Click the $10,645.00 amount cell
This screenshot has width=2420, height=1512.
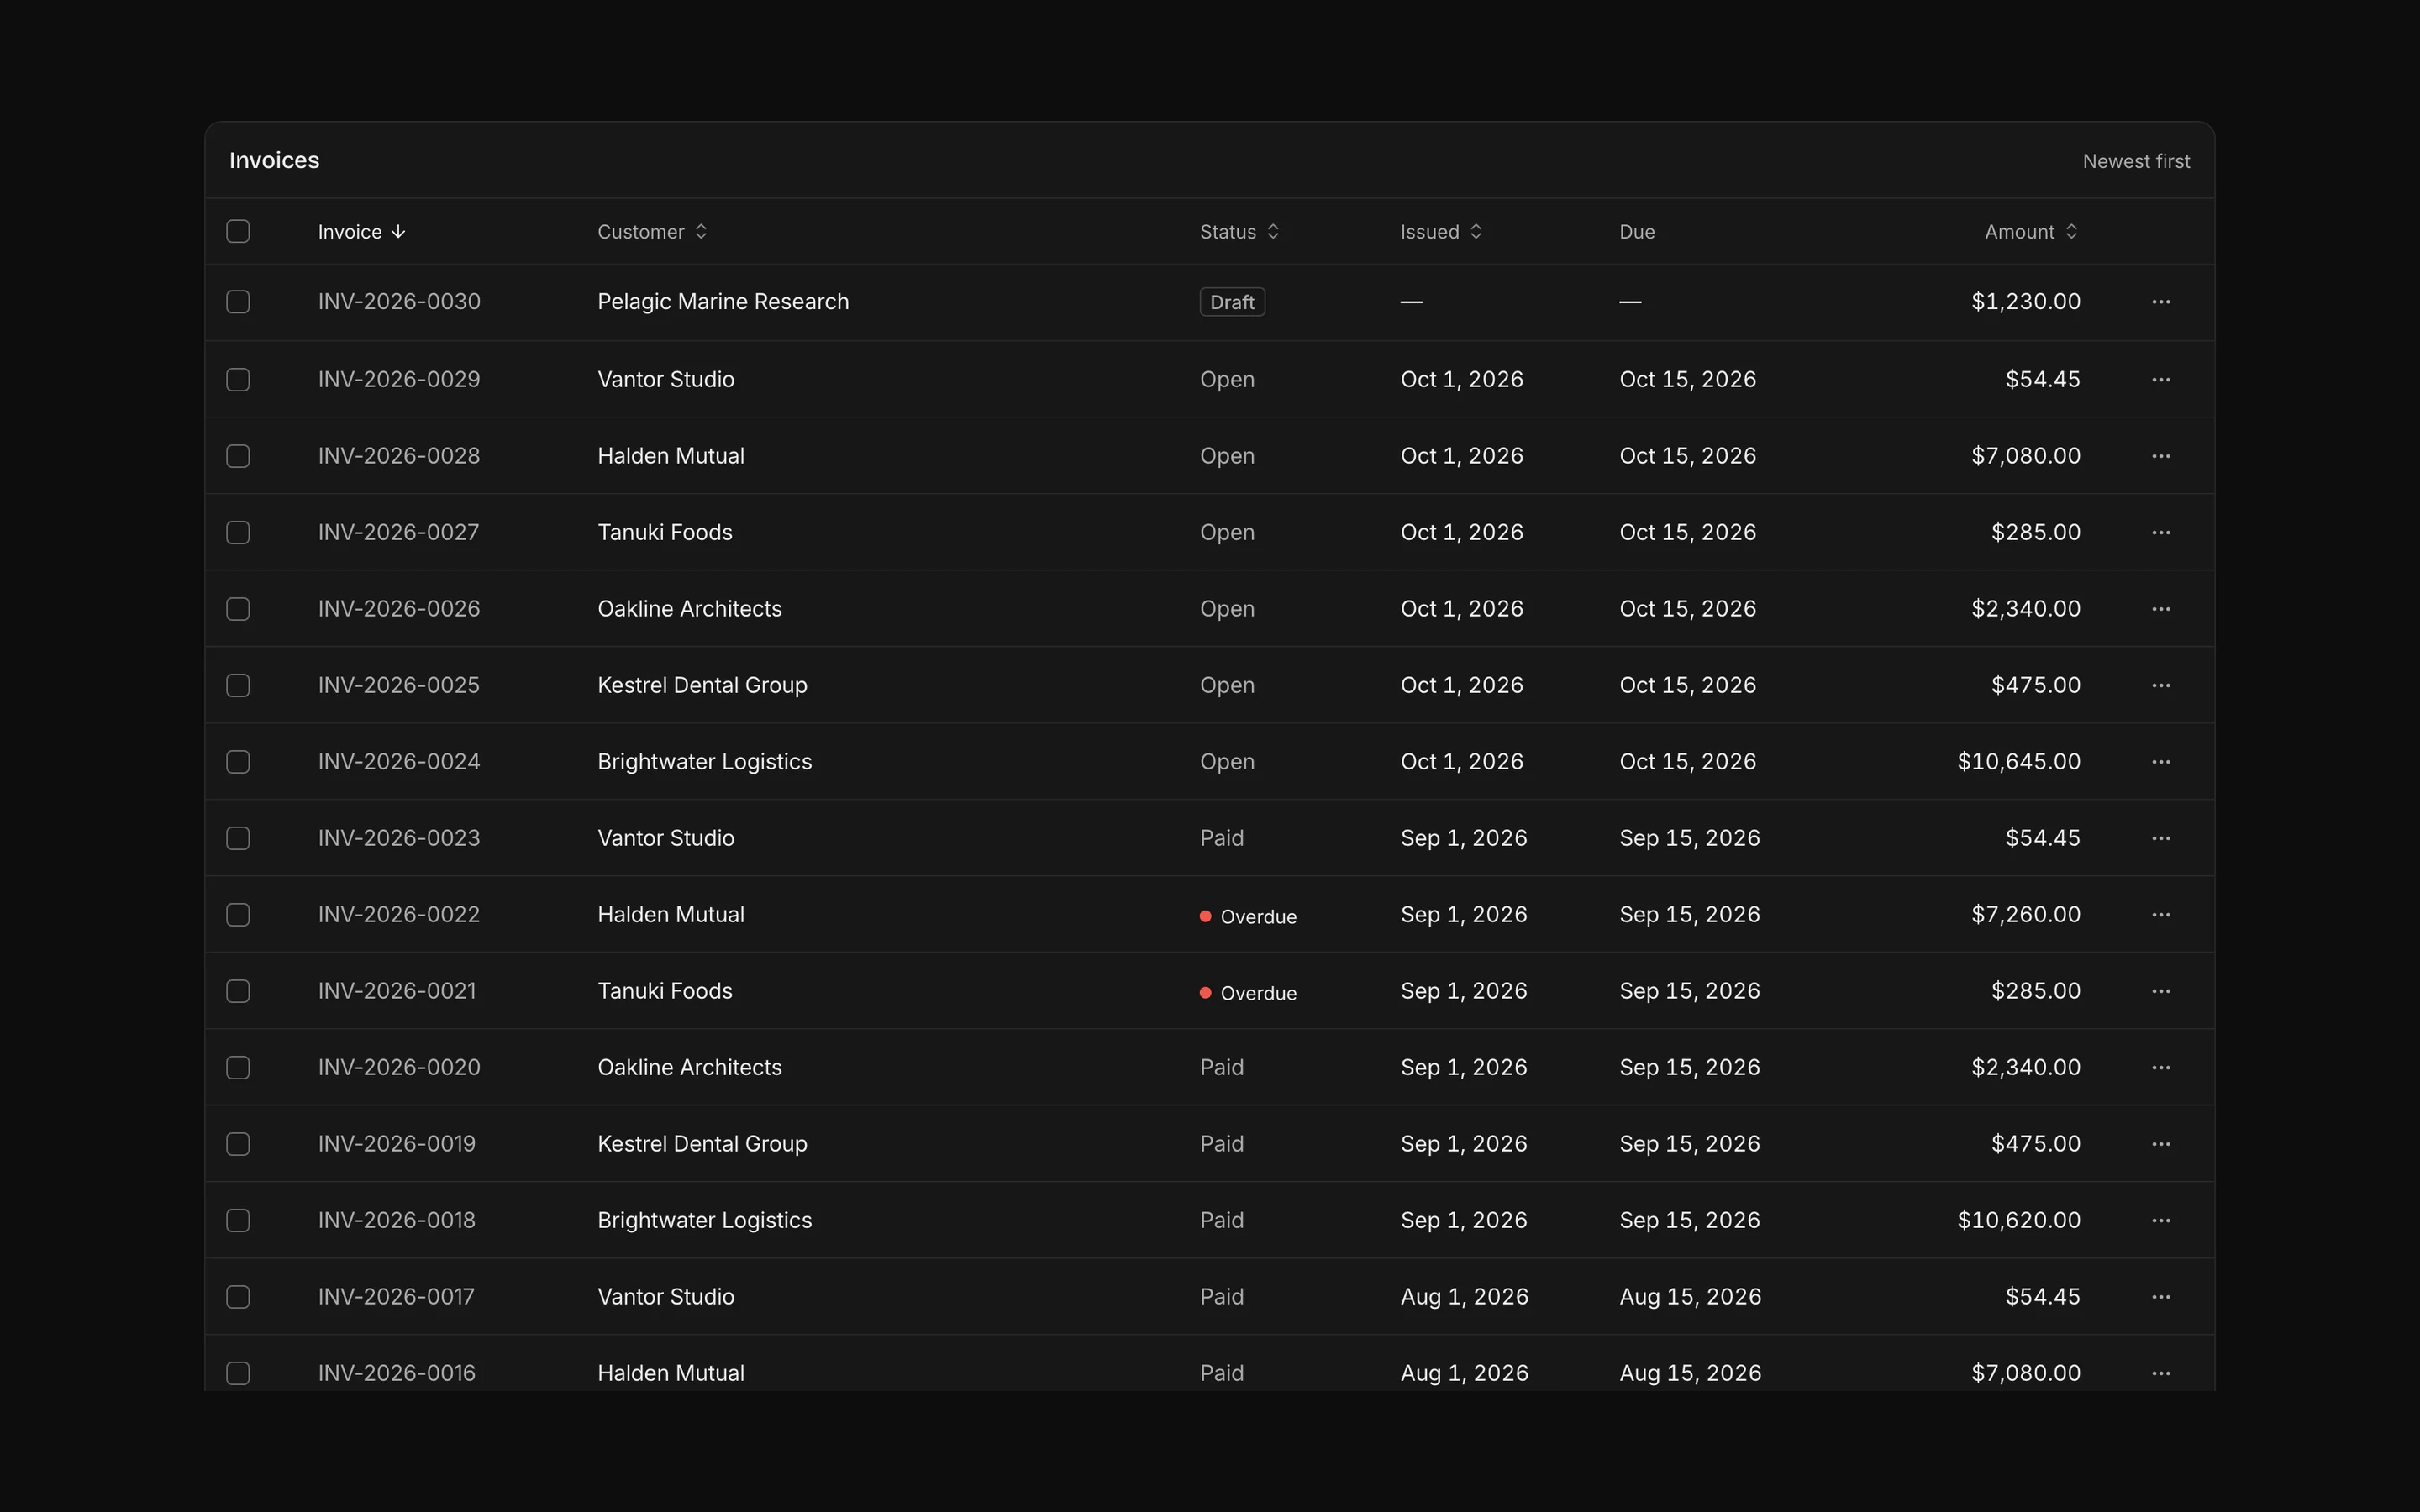tap(2019, 762)
